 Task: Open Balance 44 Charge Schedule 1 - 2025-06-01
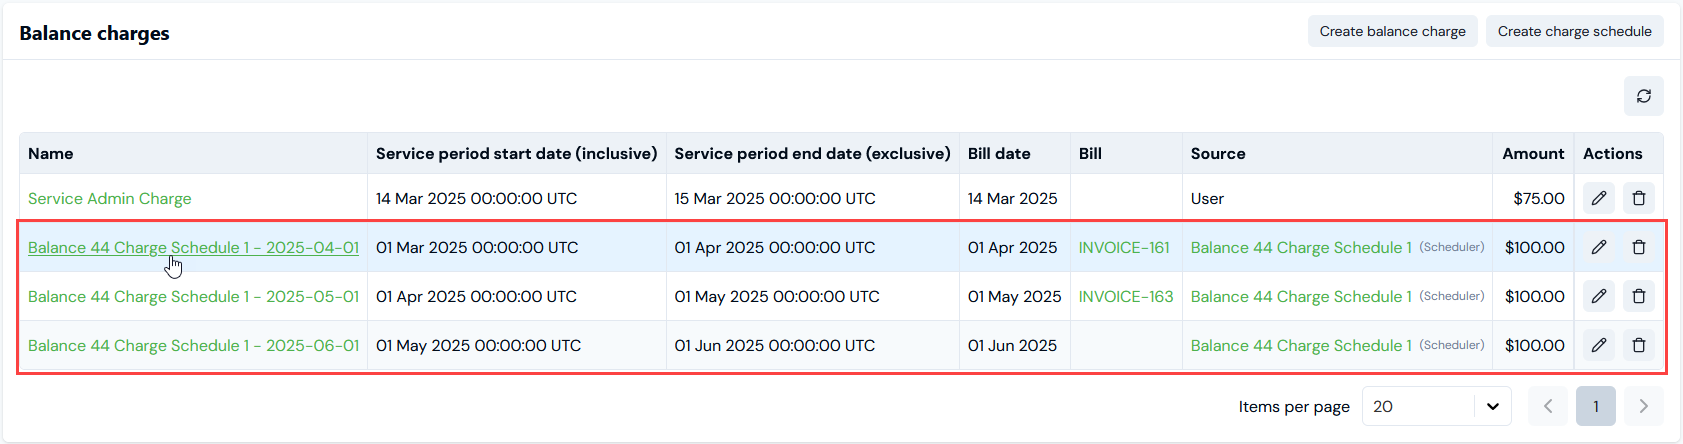[x=193, y=345]
